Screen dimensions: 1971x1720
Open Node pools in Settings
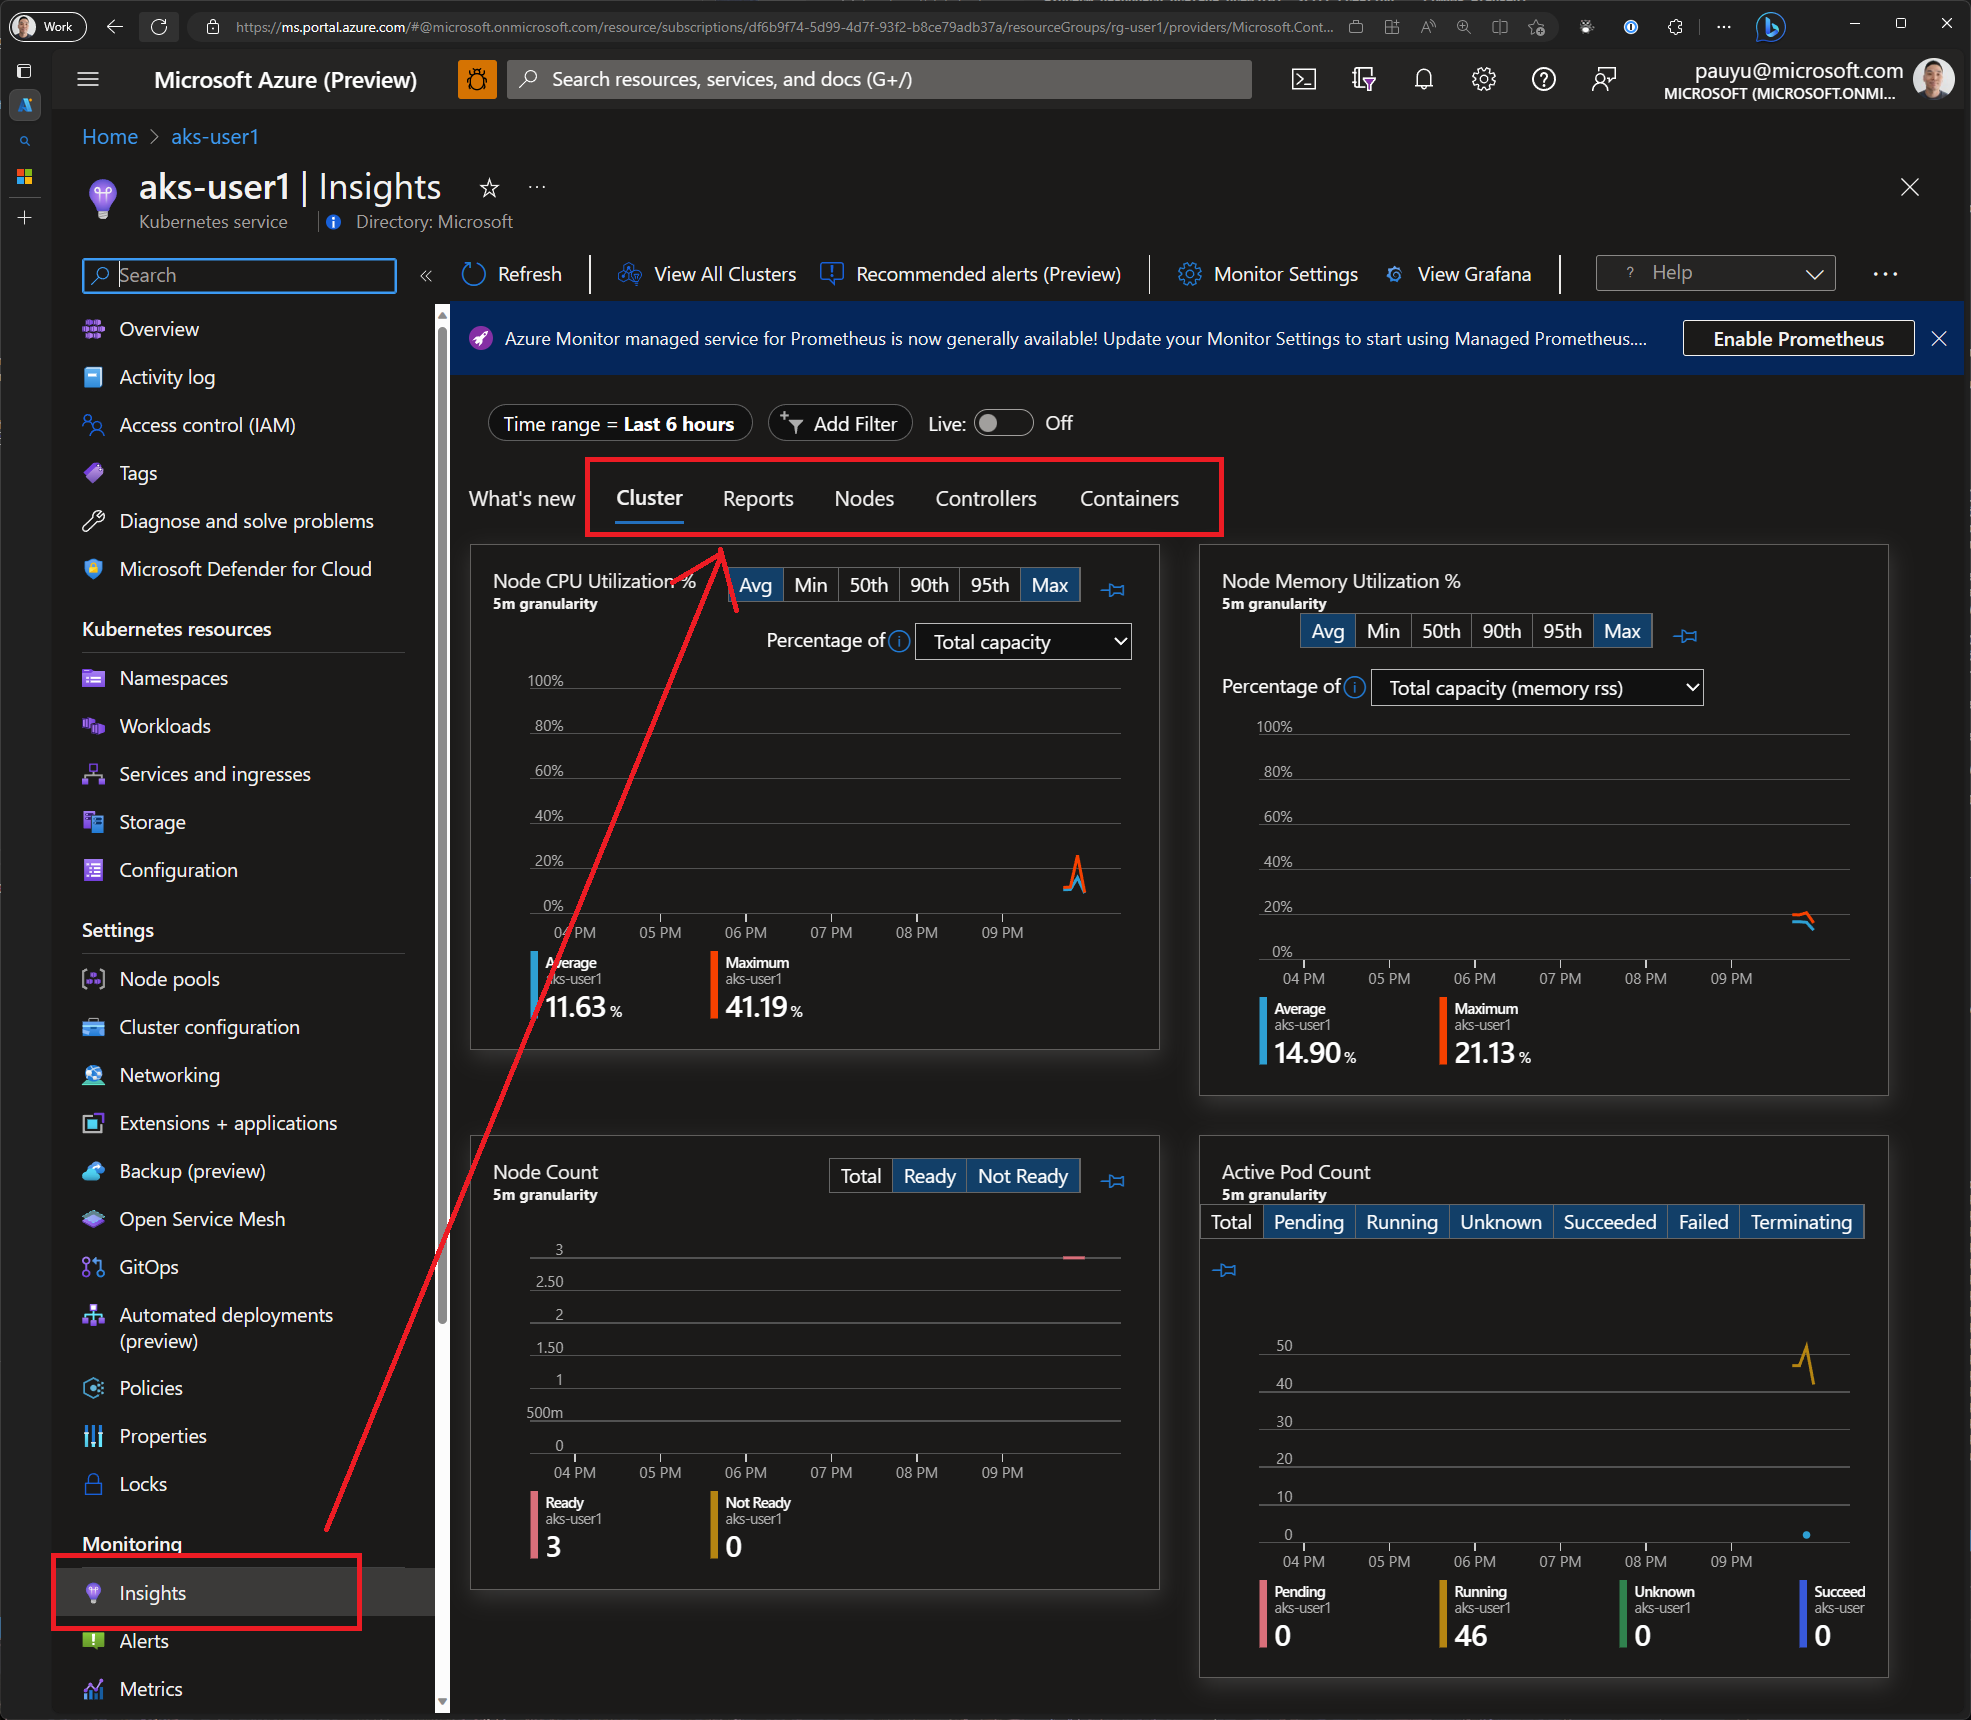pyautogui.click(x=169, y=979)
